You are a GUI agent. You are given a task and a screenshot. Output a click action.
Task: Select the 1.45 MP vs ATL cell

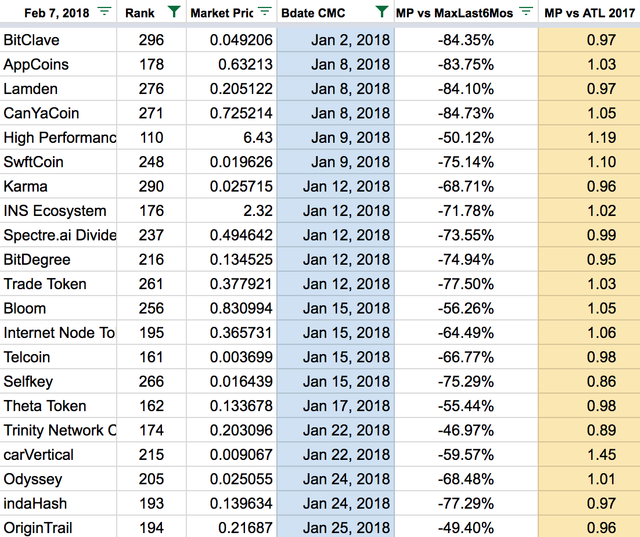(589, 455)
